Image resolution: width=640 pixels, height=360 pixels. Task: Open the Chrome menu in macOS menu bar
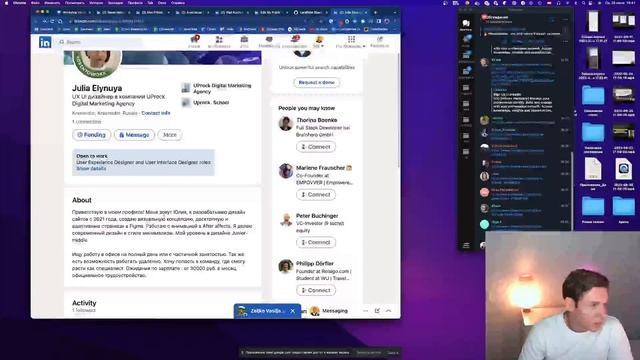19,3
